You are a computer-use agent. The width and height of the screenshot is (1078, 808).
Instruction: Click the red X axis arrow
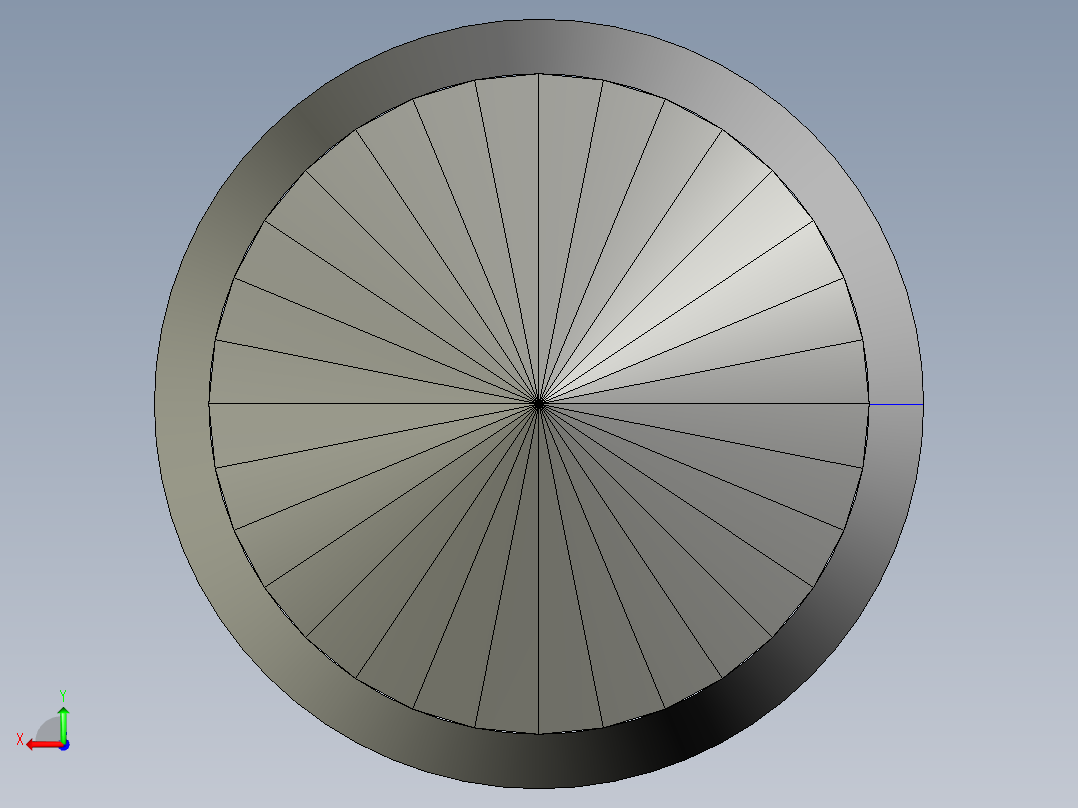[39, 744]
